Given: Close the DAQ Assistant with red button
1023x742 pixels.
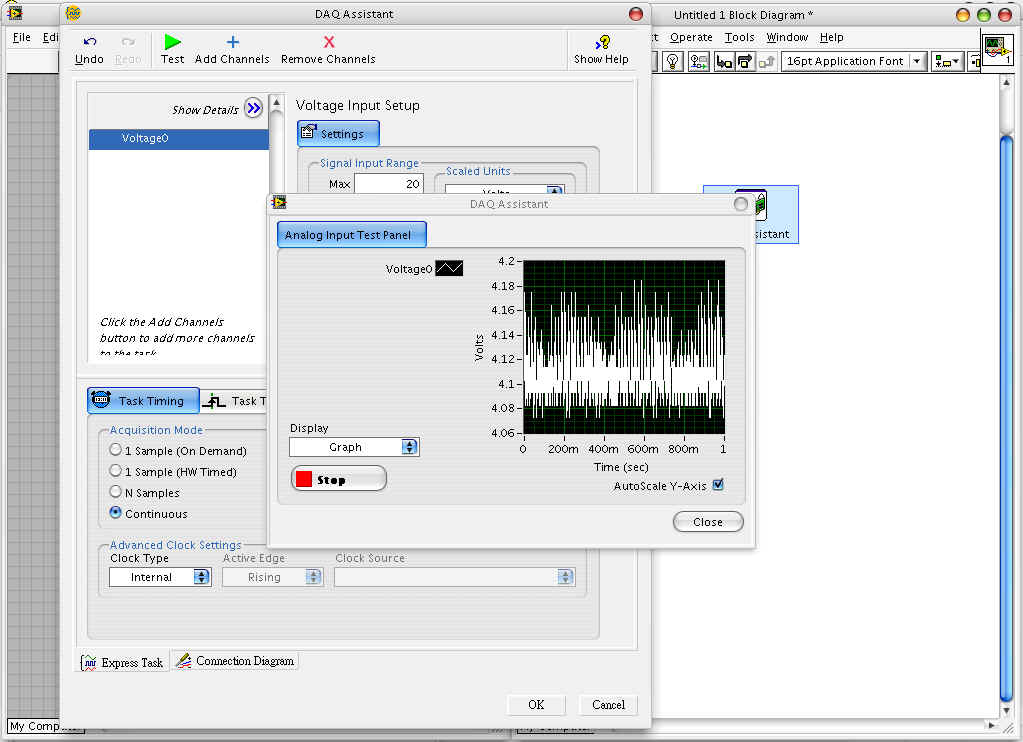Looking at the screenshot, I should (x=635, y=14).
